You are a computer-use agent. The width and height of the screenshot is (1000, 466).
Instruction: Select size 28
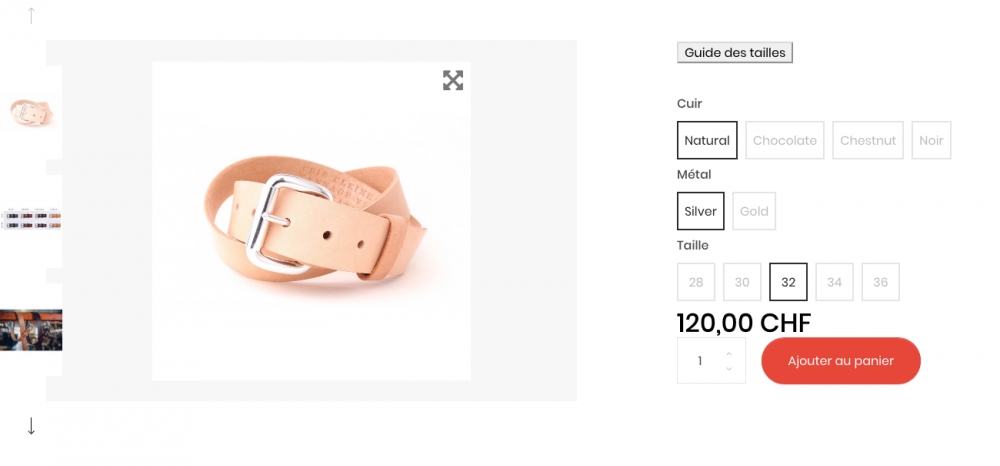coord(696,282)
